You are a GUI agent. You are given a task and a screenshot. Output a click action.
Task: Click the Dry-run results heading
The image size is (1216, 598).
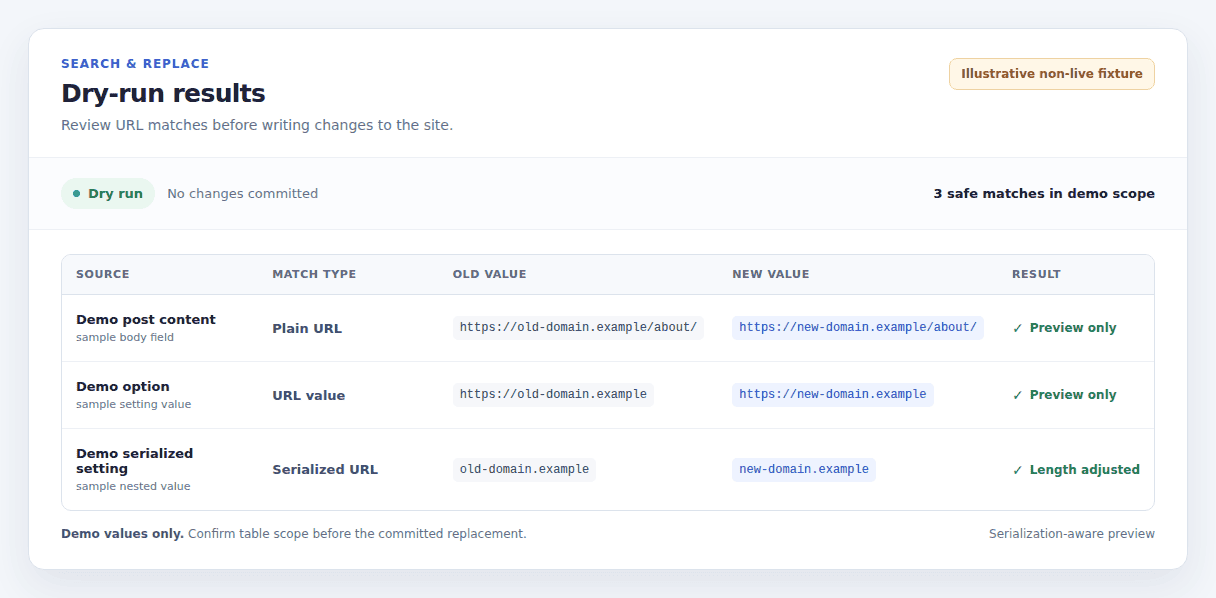(163, 94)
